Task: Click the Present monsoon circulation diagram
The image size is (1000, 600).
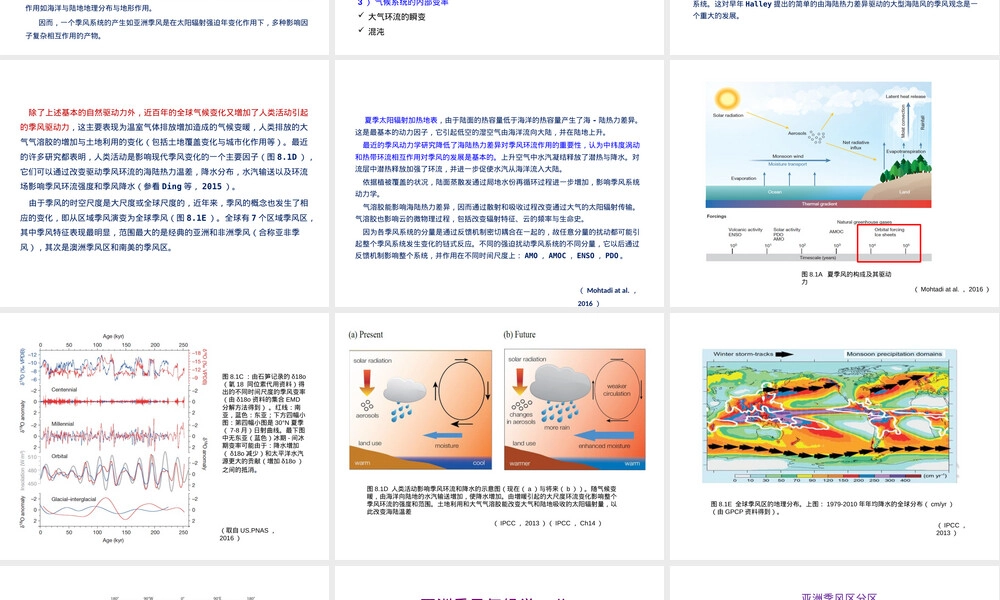Action: click(420, 409)
